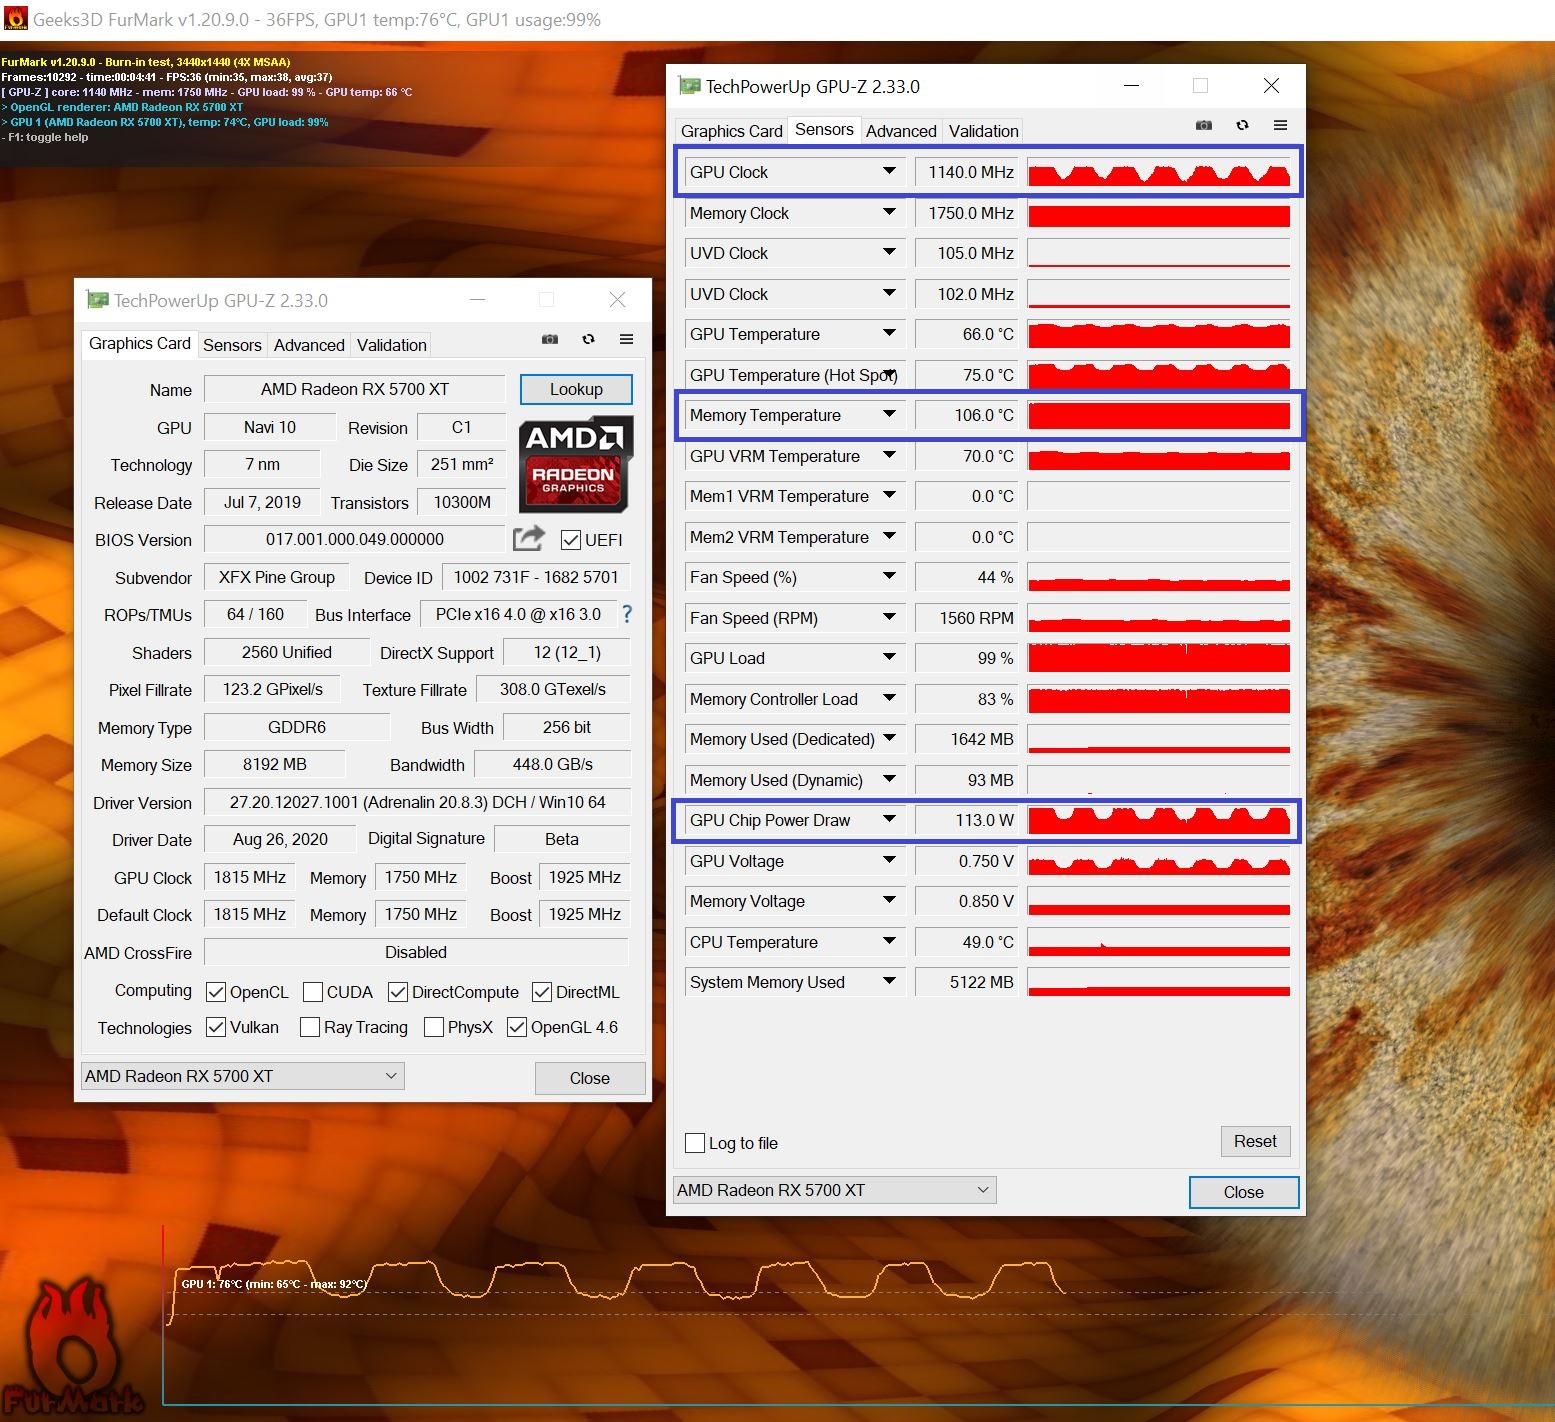
Task: Click AMD Radeon Graphics logo
Action: tap(575, 464)
